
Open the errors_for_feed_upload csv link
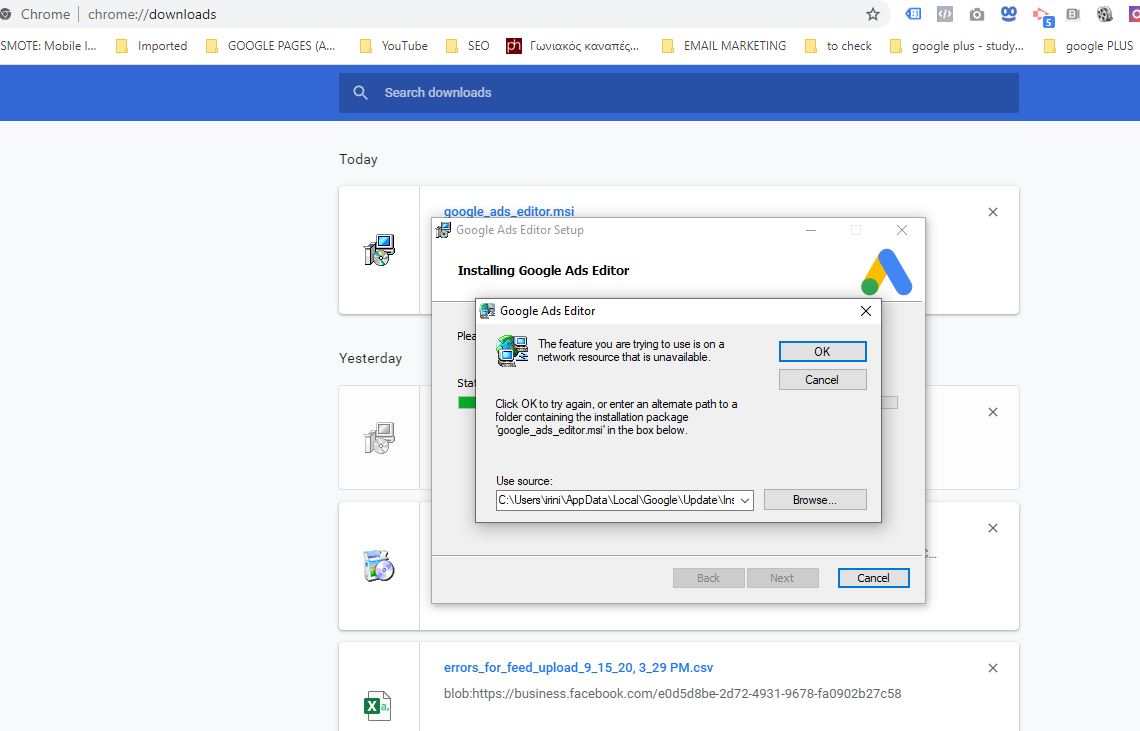pyautogui.click(x=579, y=667)
